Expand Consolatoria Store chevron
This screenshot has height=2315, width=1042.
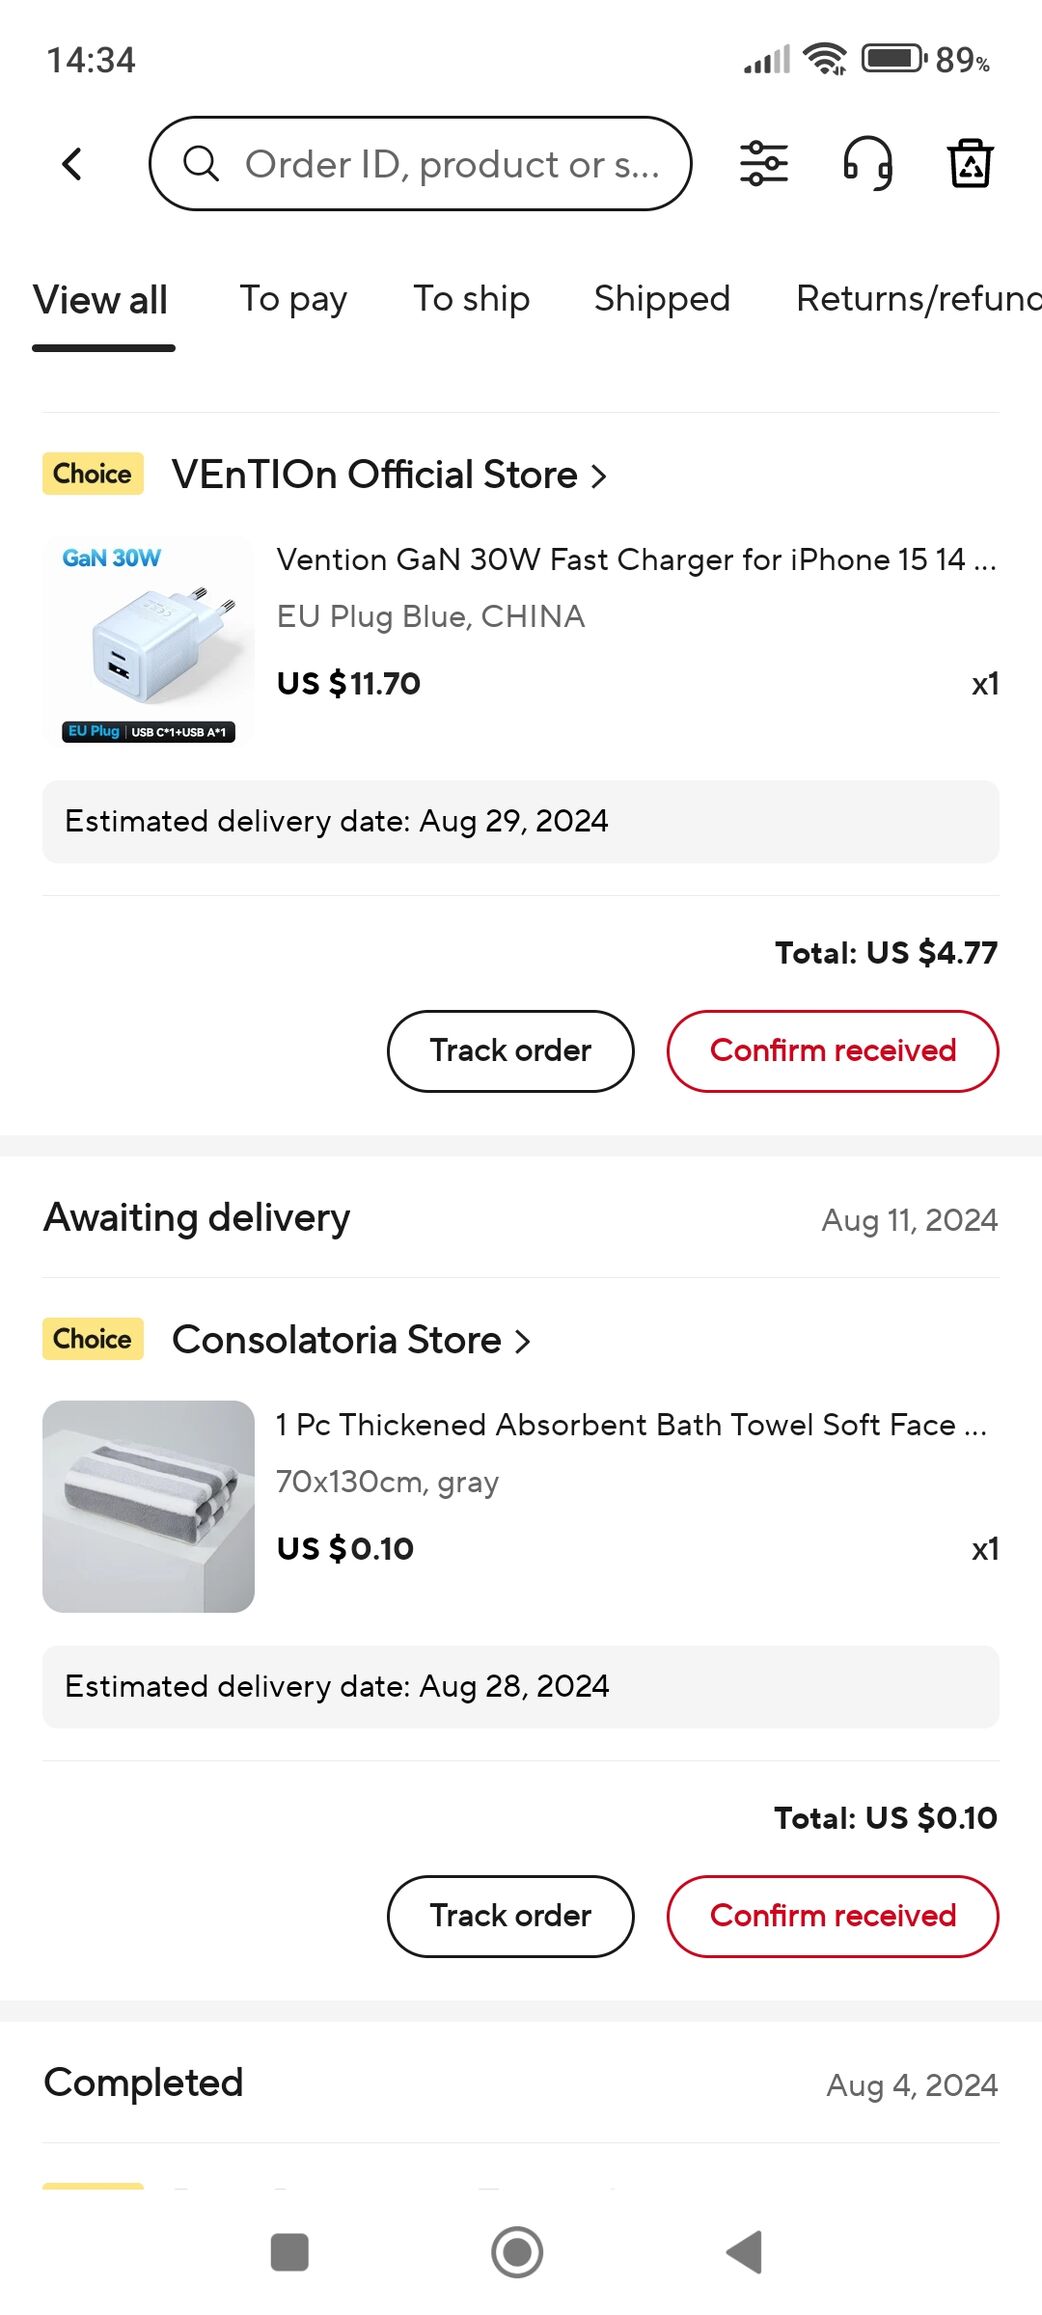click(x=523, y=1341)
